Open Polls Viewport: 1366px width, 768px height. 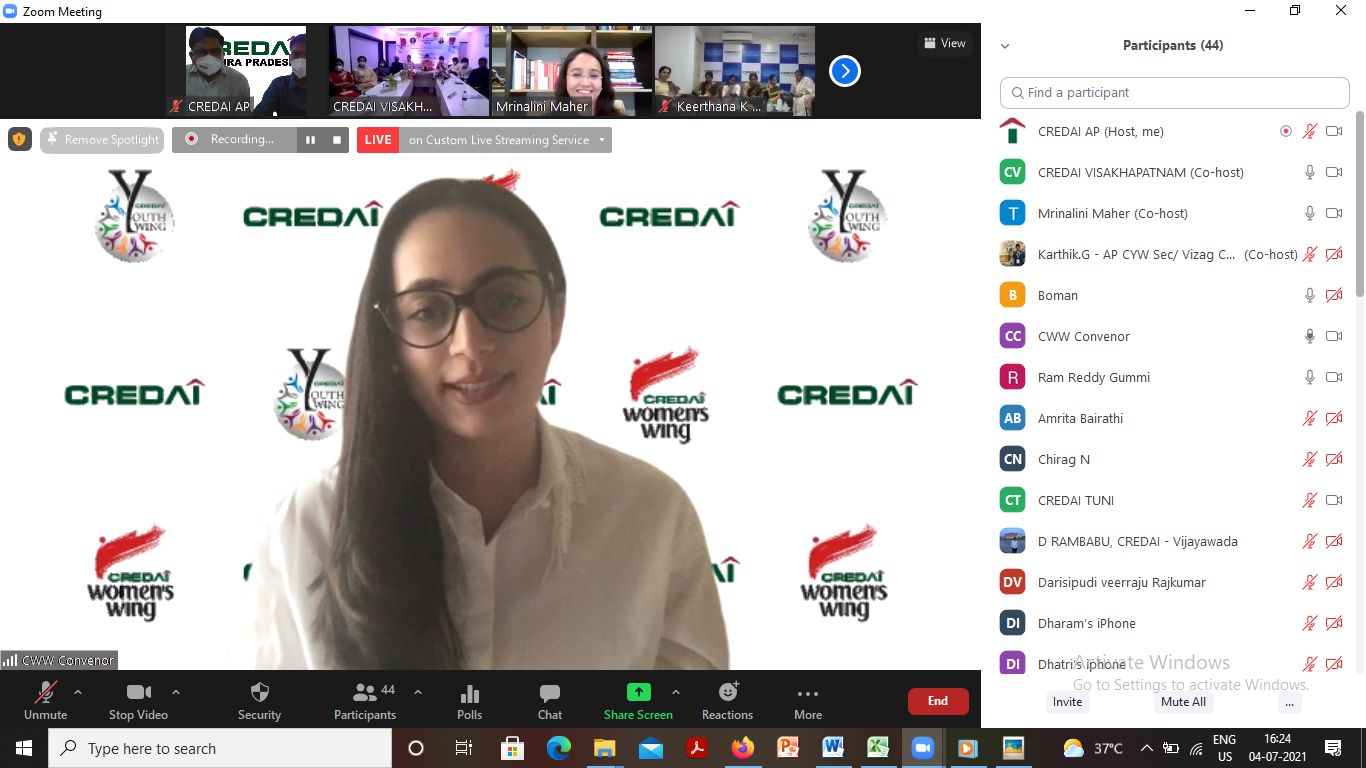click(x=469, y=700)
